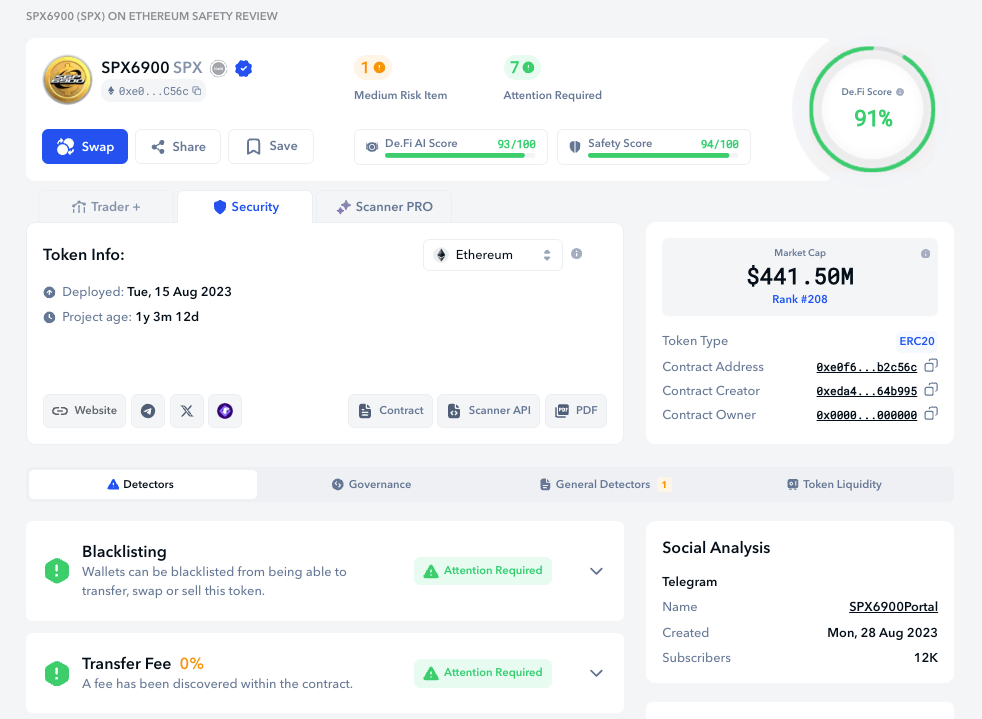Screen dimensions: 982x719
Task: Click the Safety Score progress bar
Action: tap(663, 155)
